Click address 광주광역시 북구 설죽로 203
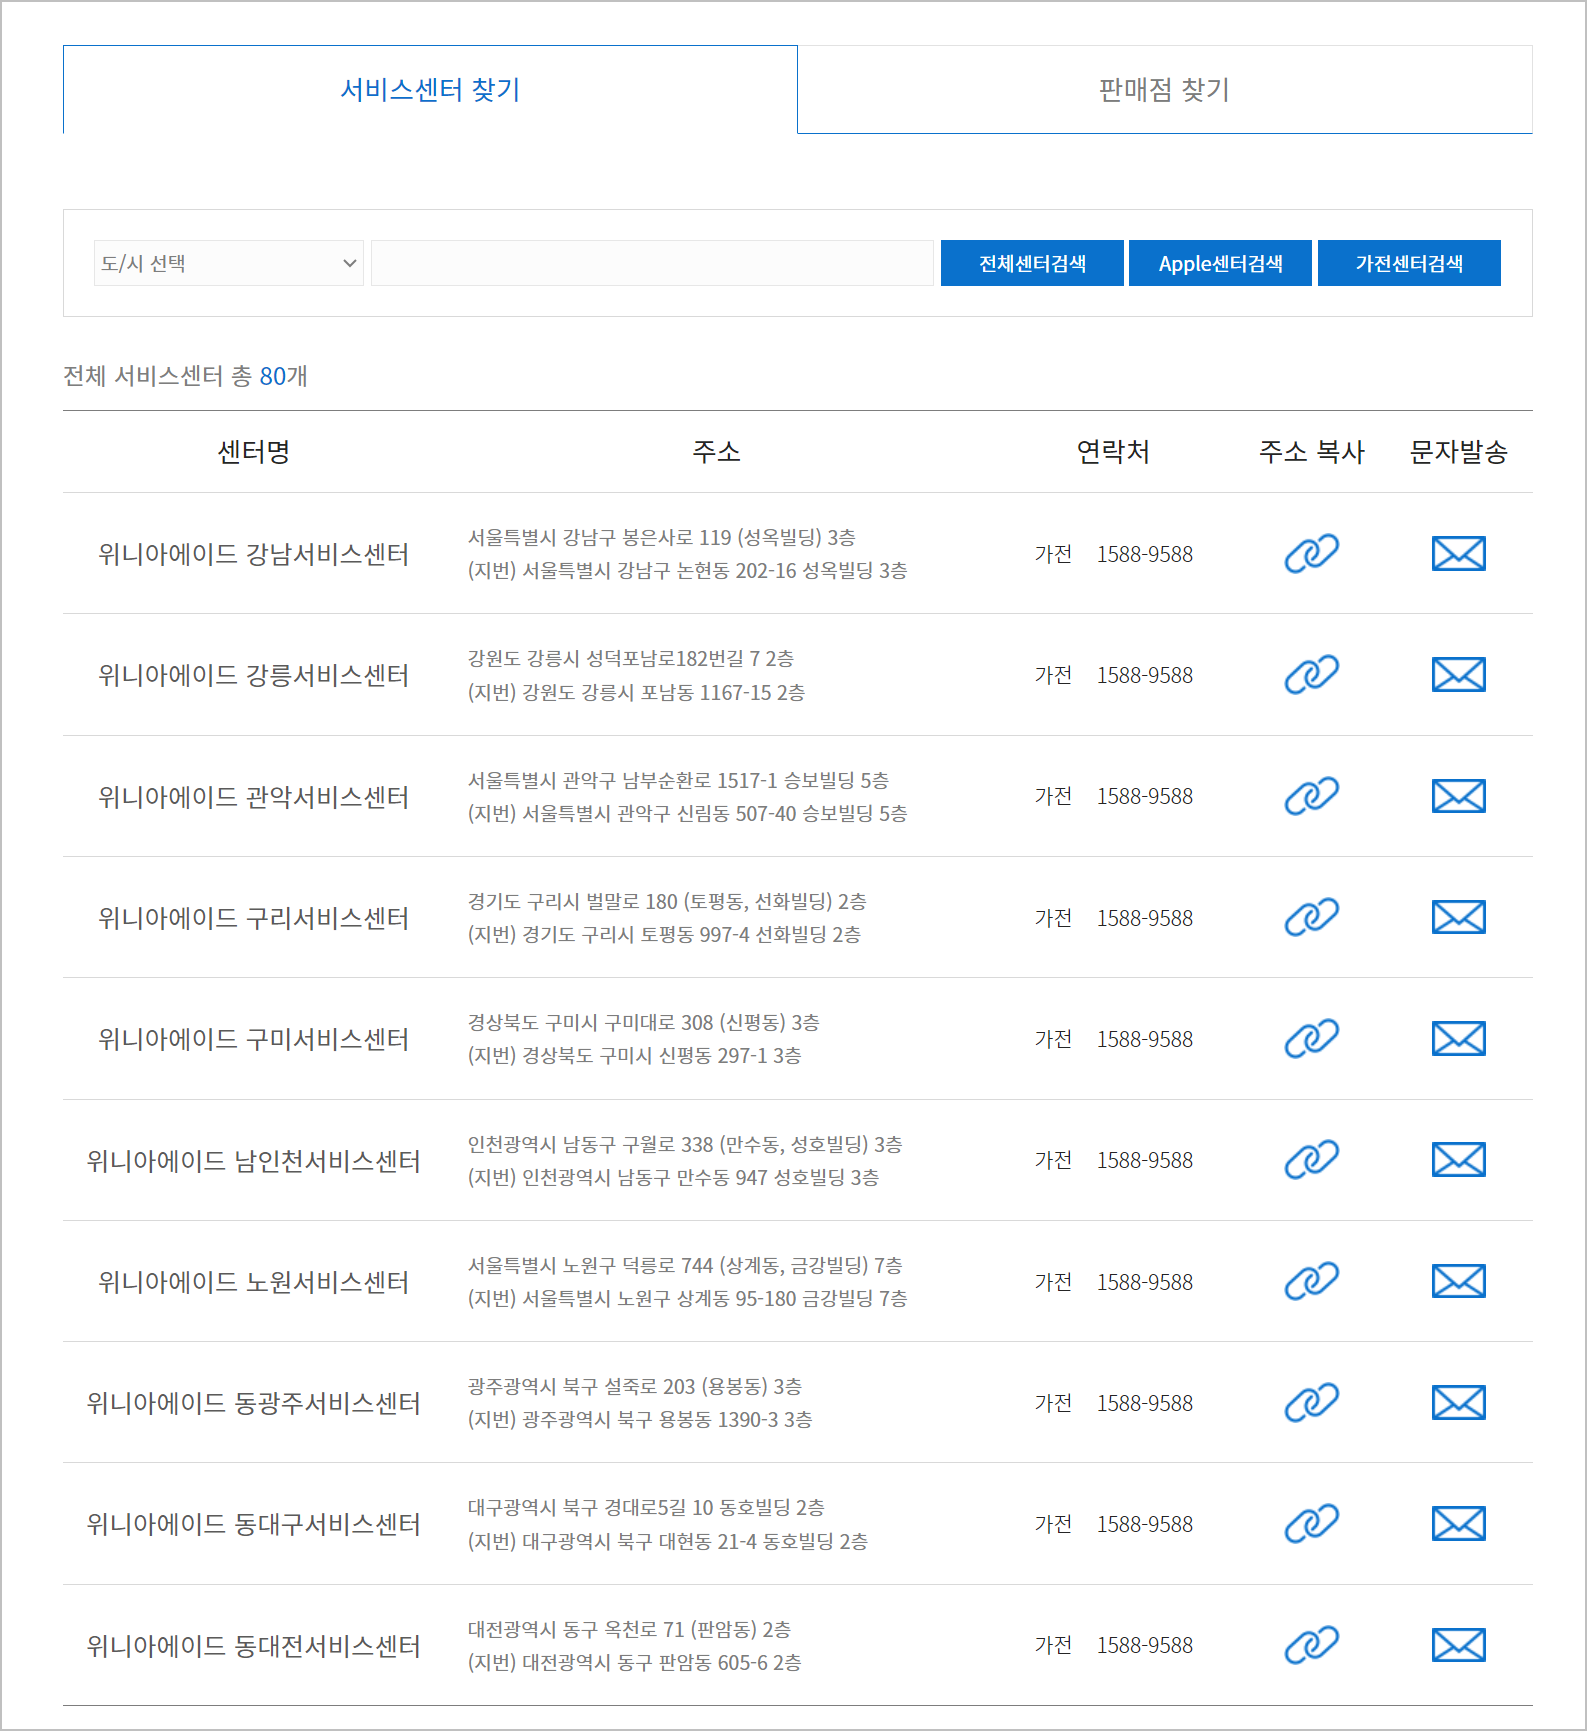Screen dimensions: 1587x1731 pos(635,1386)
